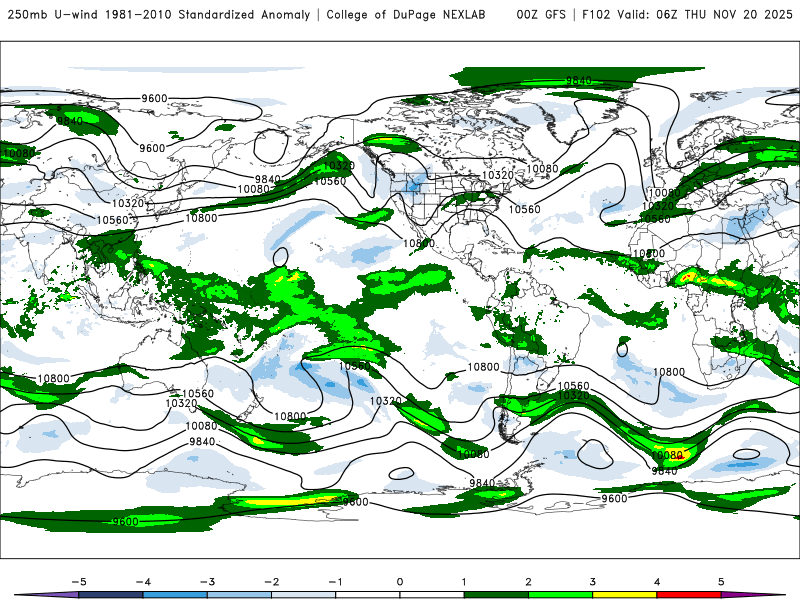Click the "3" colorbar tick label
This screenshot has height=600, width=800.
coord(593,582)
